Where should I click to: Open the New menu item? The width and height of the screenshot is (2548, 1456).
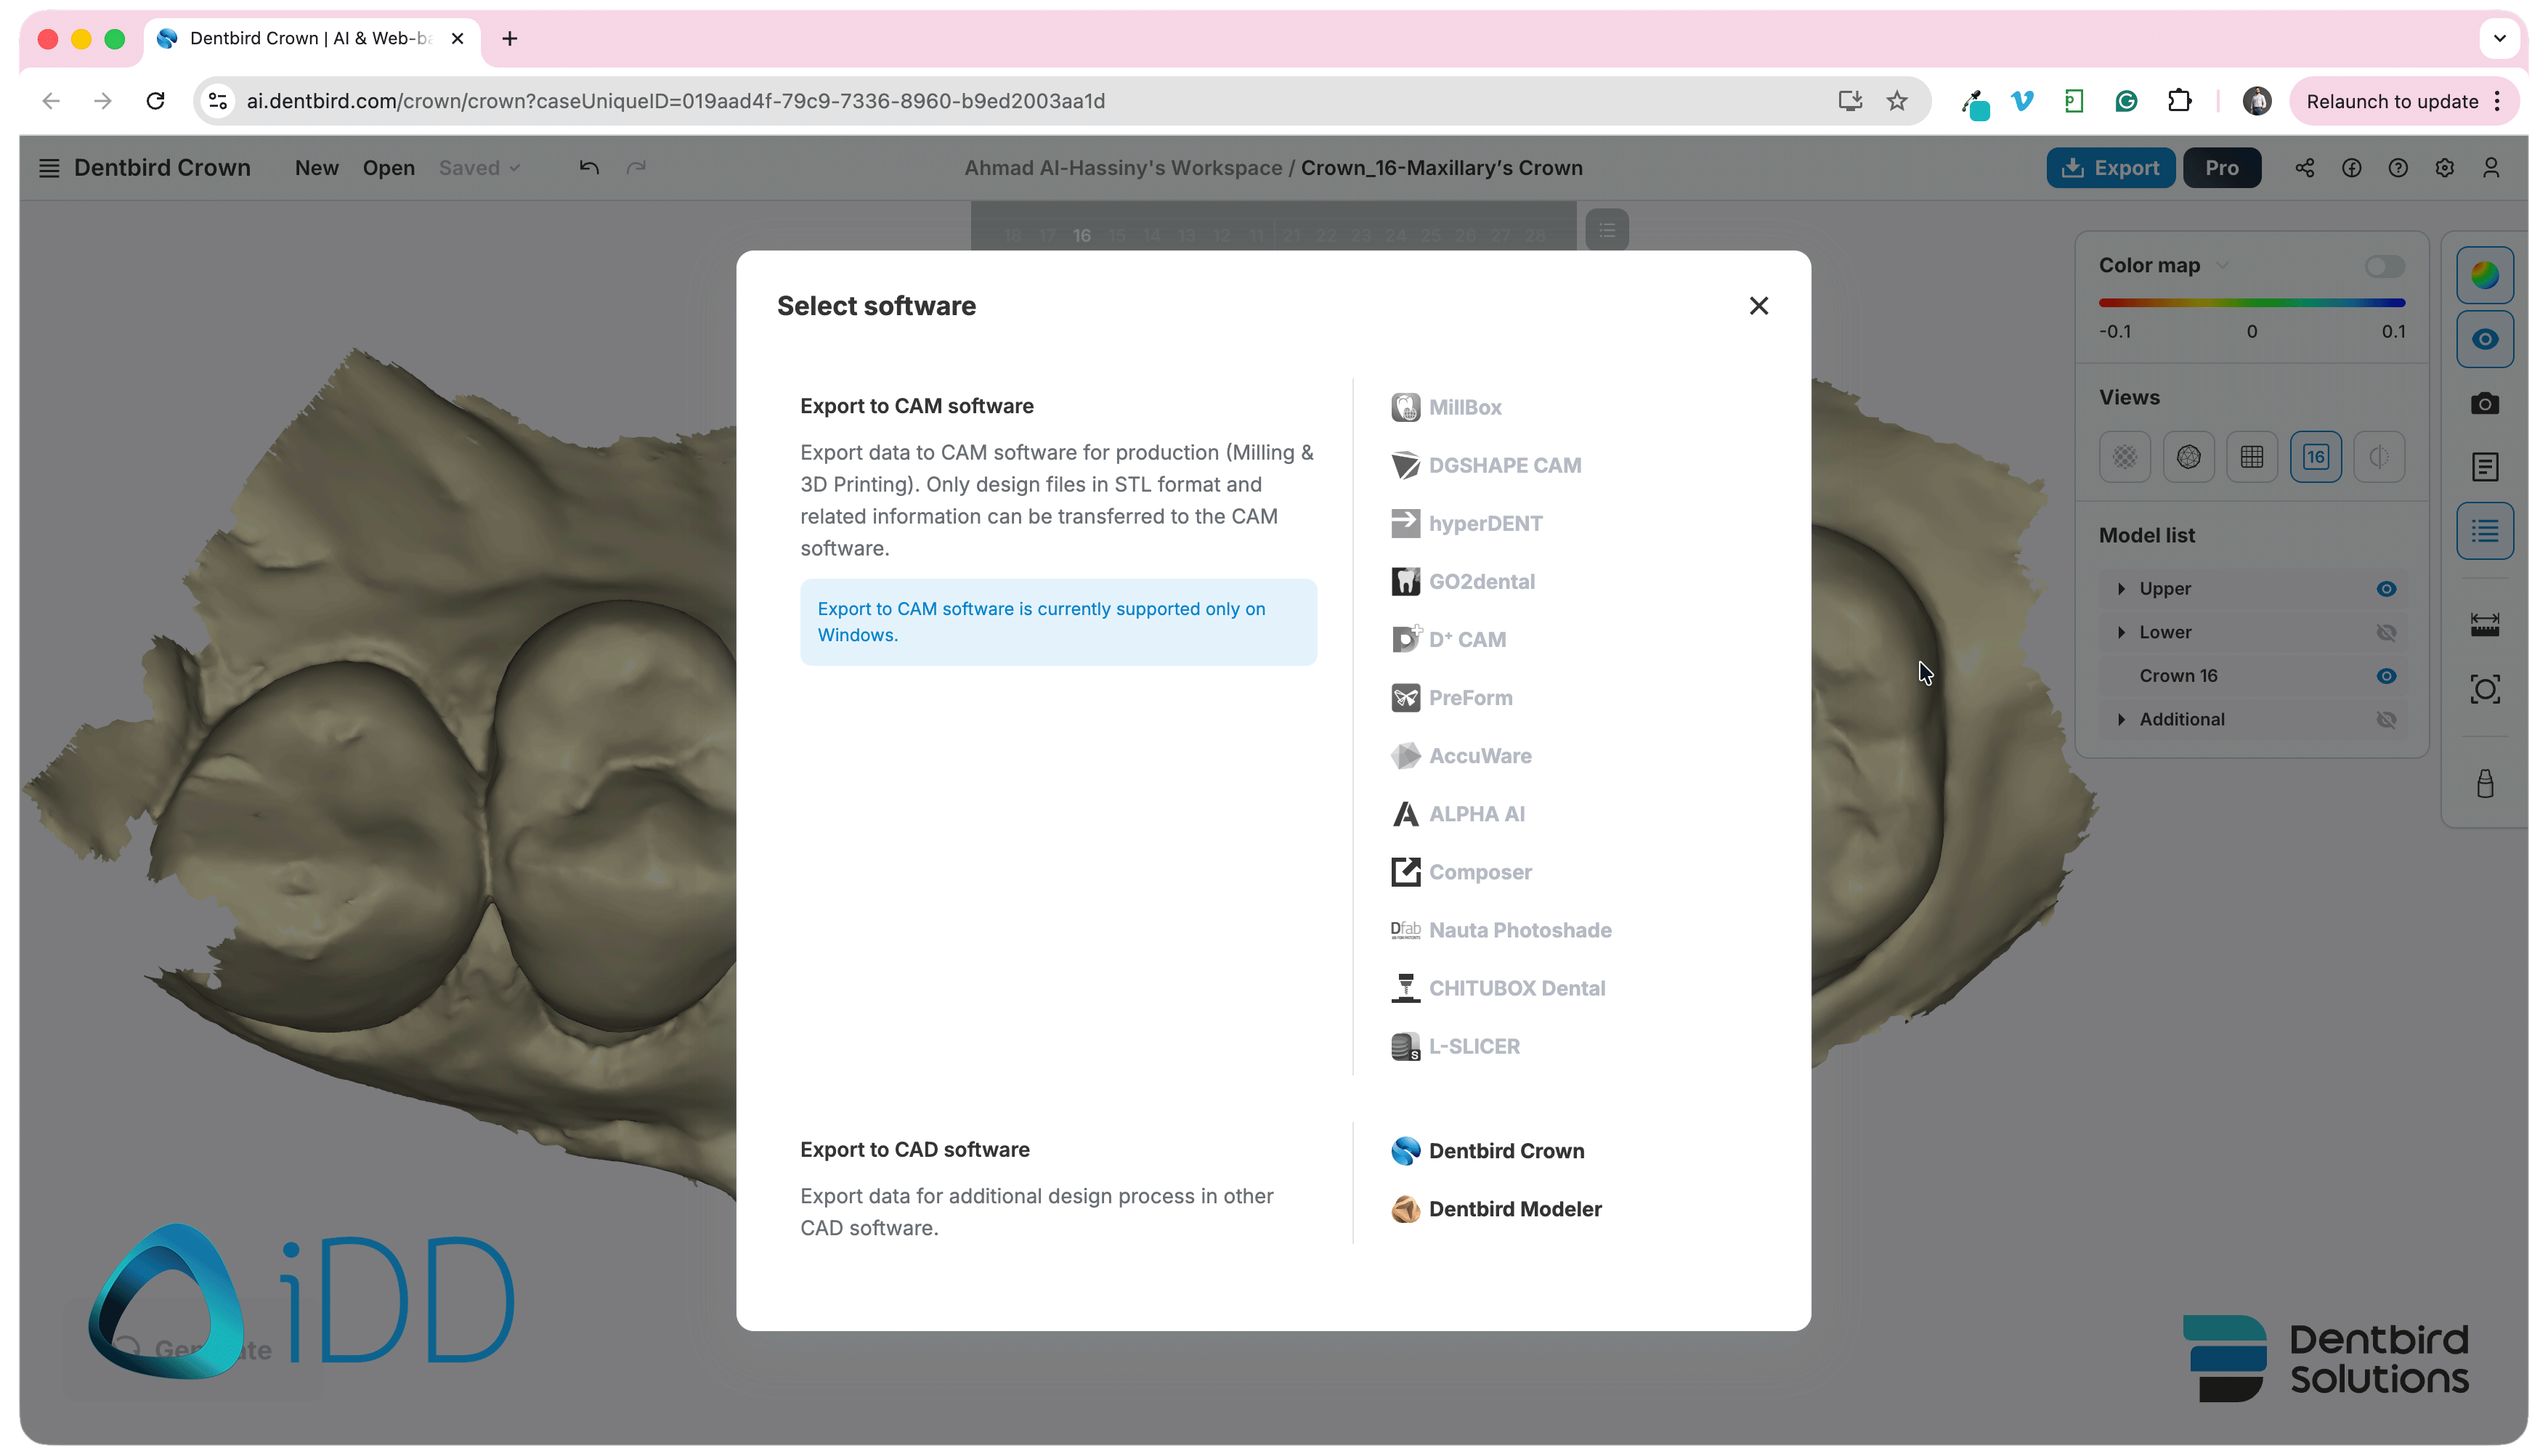(x=316, y=168)
